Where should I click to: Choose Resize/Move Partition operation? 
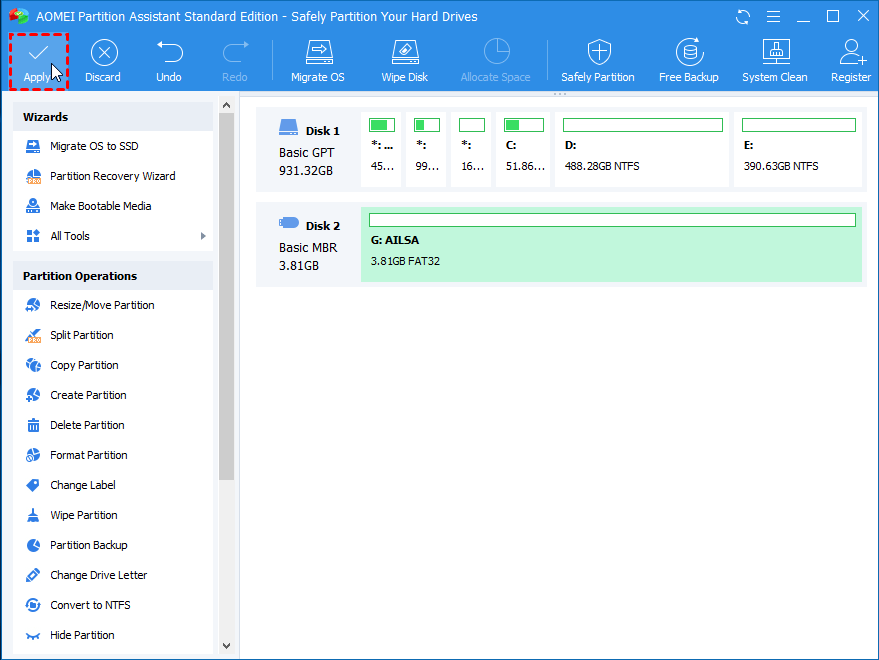tap(102, 305)
